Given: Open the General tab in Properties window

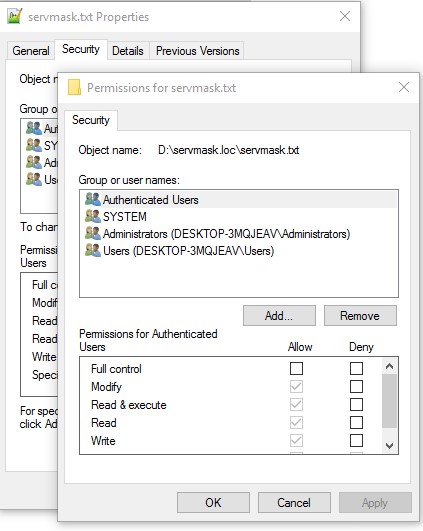Looking at the screenshot, I should click(x=31, y=51).
